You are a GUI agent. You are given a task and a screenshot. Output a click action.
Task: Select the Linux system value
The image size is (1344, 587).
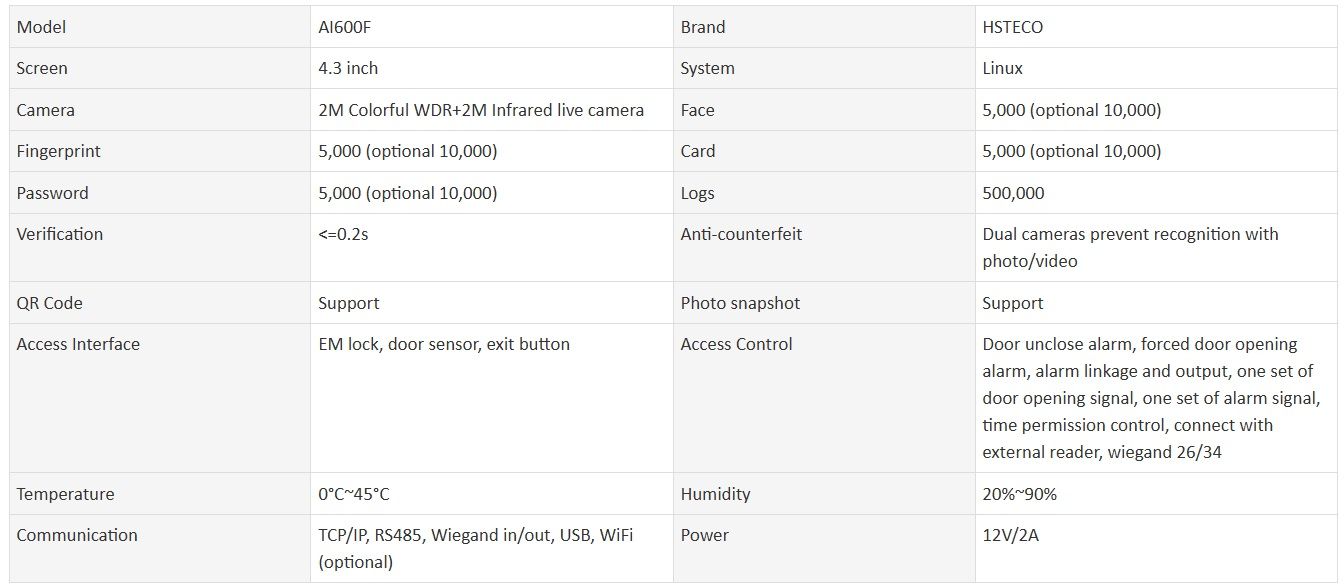click(1002, 68)
